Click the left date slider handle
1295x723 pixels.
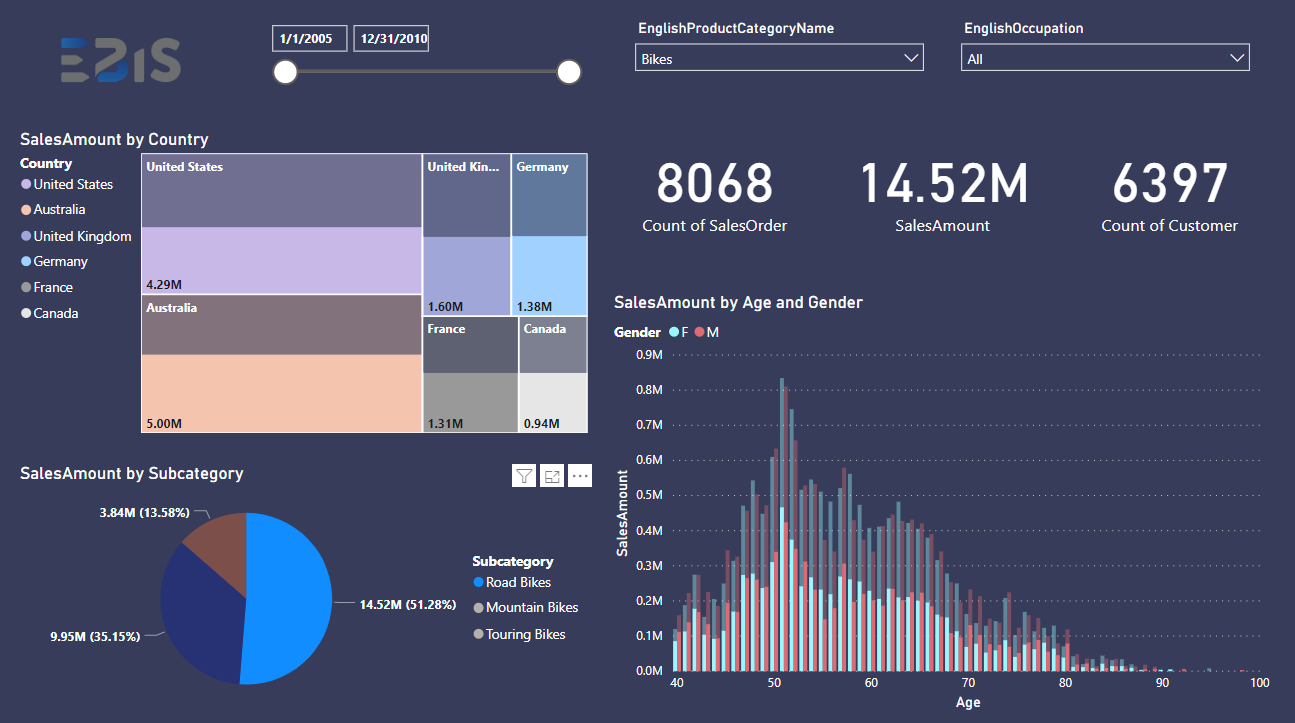(x=286, y=72)
